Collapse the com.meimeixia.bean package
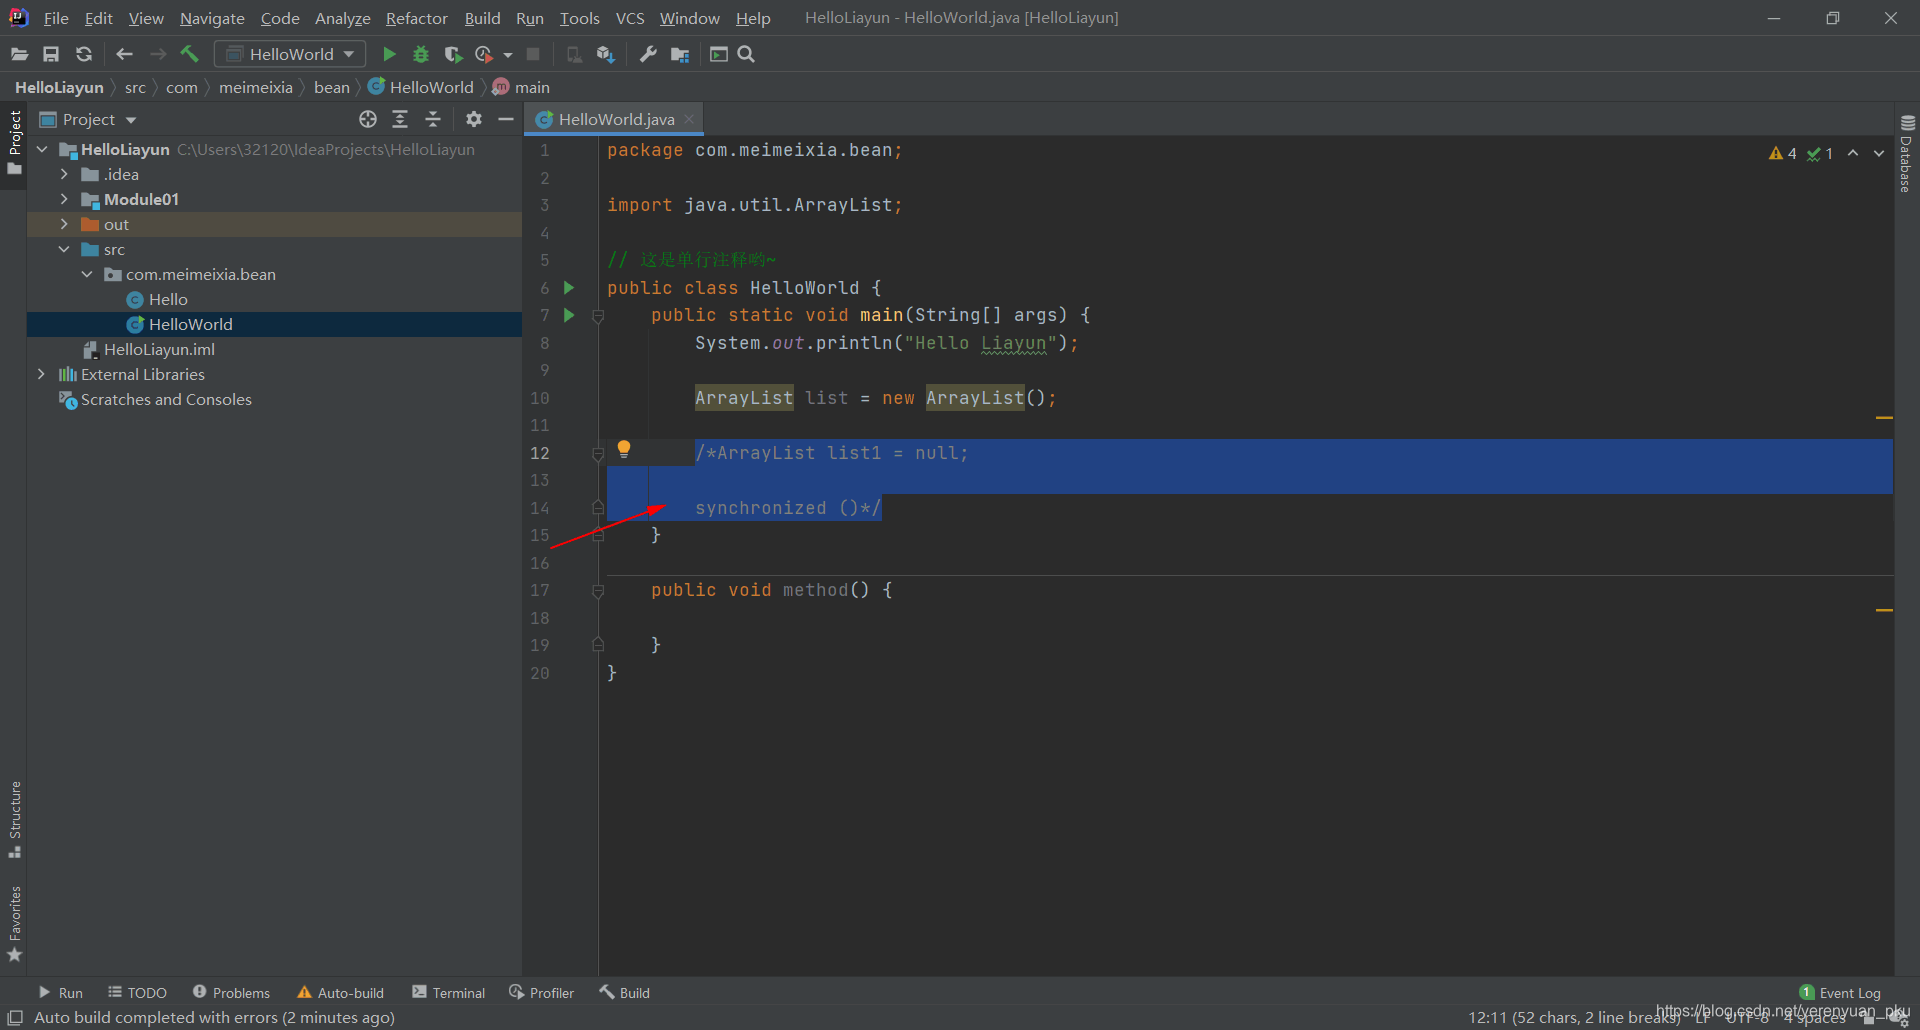 tap(87, 274)
